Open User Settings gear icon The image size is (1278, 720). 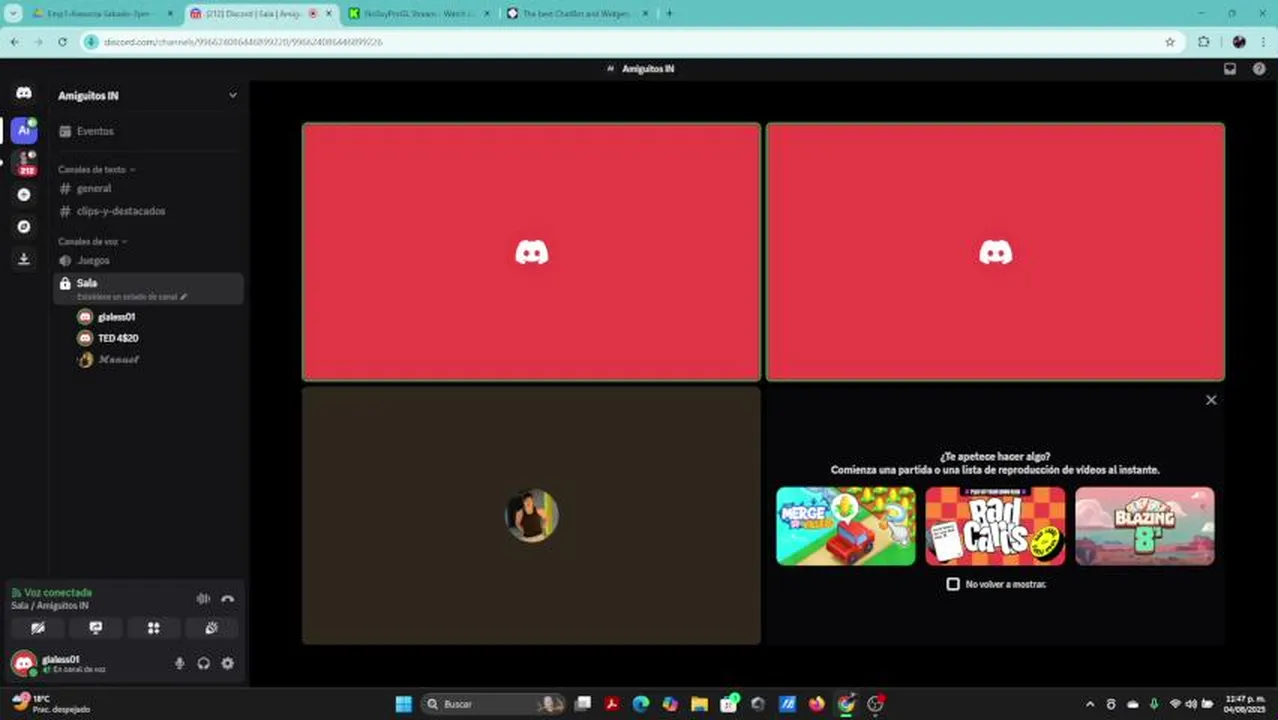pos(228,663)
